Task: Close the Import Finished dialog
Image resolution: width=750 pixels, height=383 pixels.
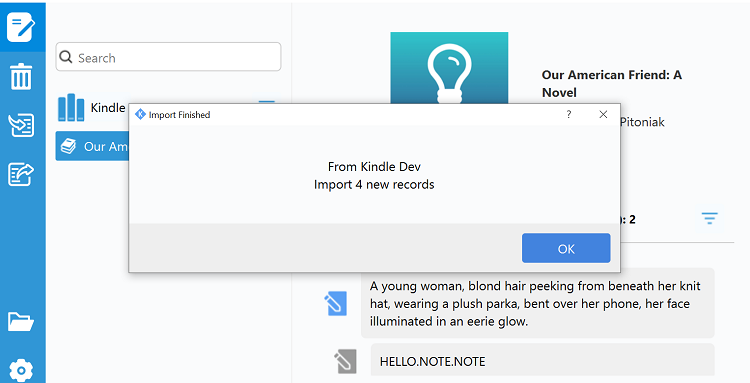Action: click(x=603, y=114)
